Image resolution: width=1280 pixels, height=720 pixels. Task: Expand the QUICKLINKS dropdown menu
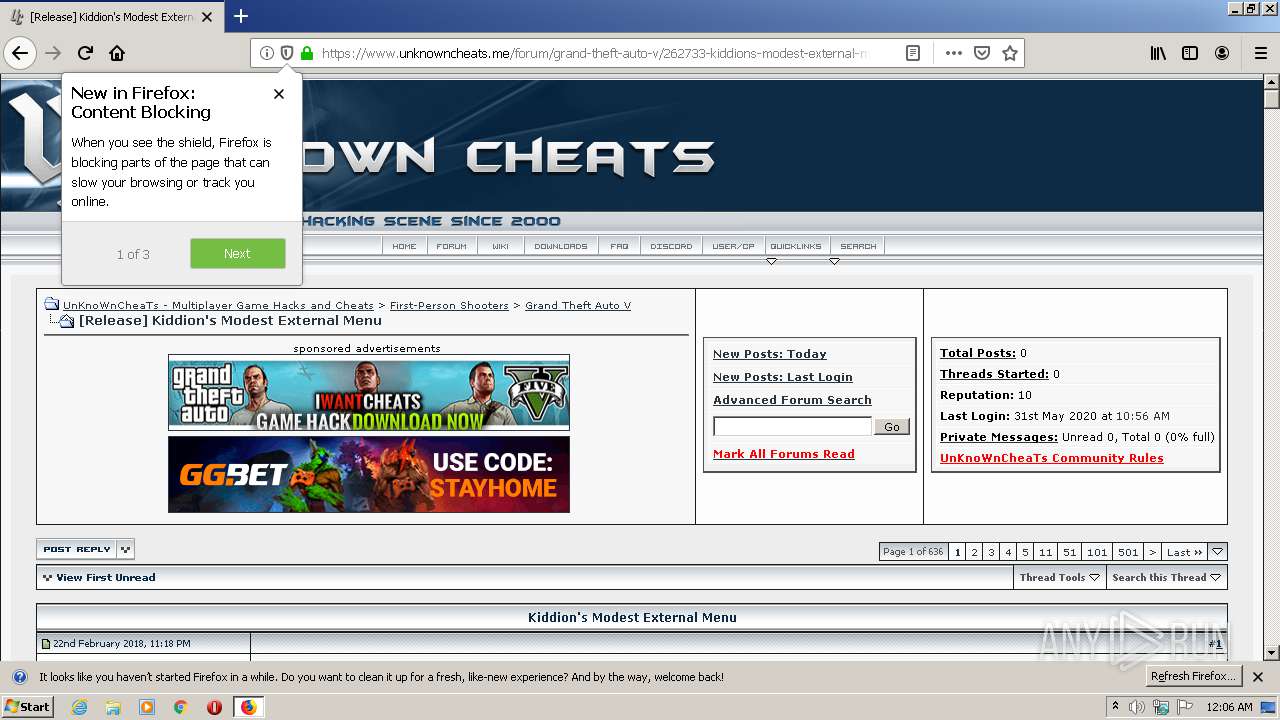(x=796, y=246)
